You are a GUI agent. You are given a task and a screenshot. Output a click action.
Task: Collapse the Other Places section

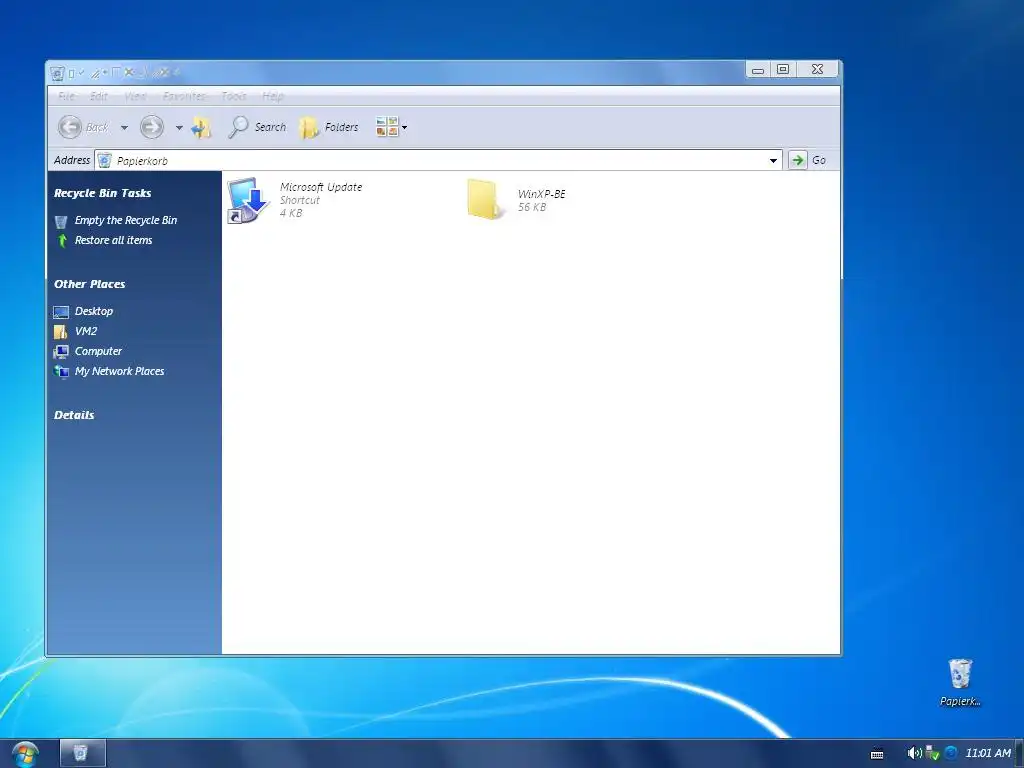pyautogui.click(x=89, y=284)
